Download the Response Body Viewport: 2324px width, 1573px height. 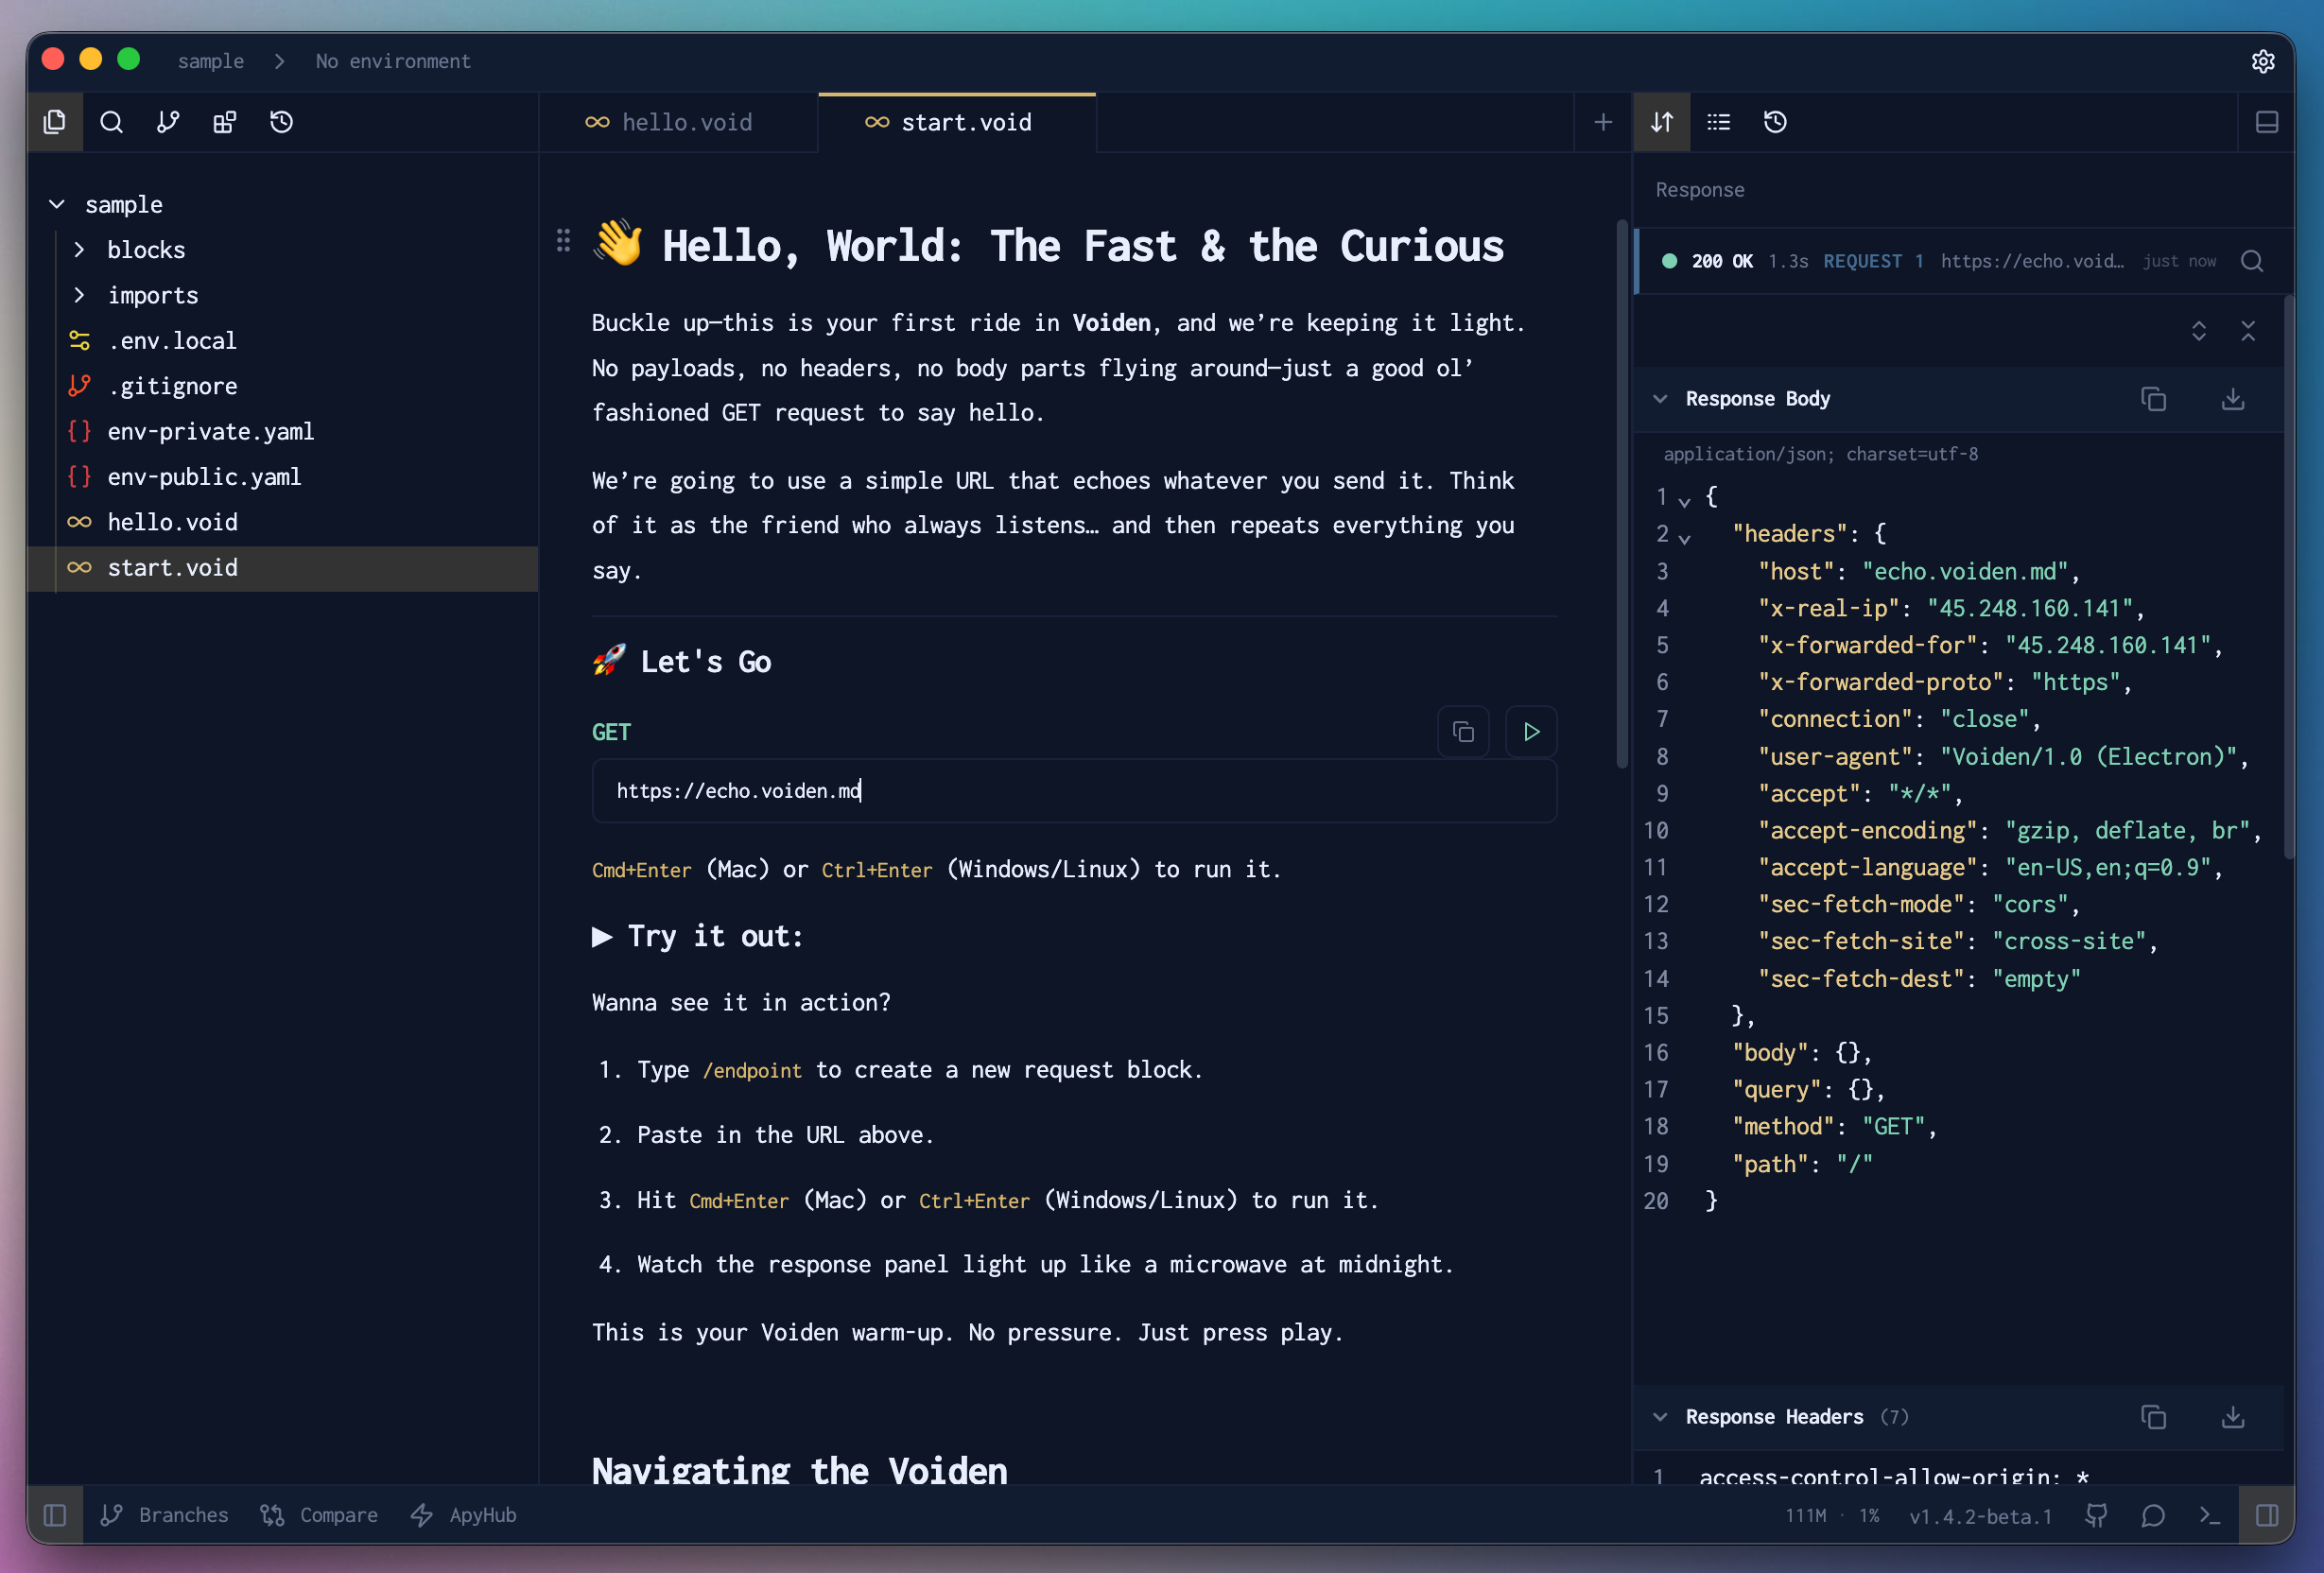[x=2233, y=399]
